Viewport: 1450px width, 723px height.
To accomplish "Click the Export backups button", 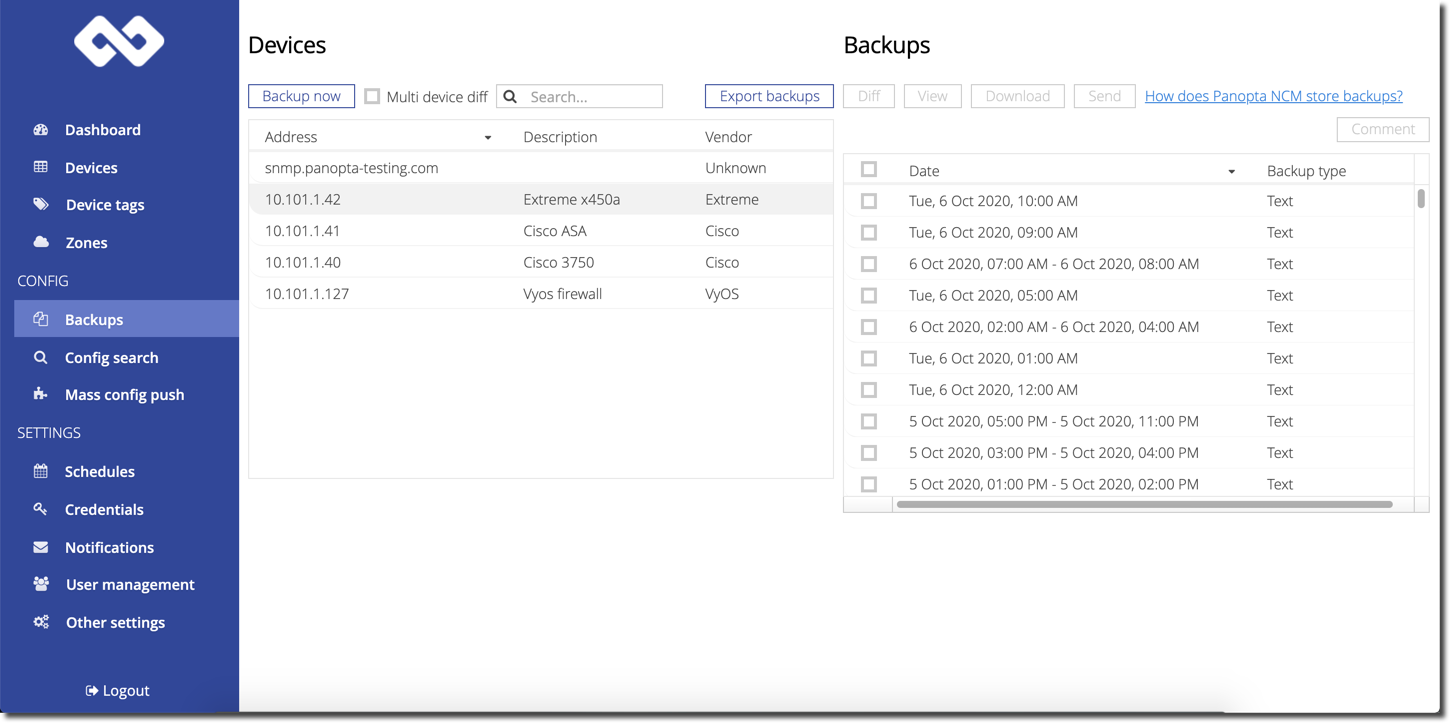I will coord(769,96).
